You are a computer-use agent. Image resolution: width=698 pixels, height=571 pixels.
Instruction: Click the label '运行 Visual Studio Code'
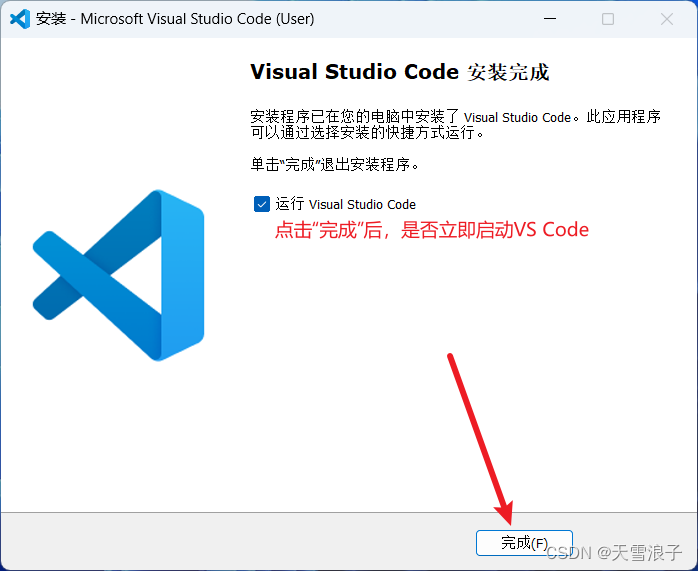click(x=345, y=204)
